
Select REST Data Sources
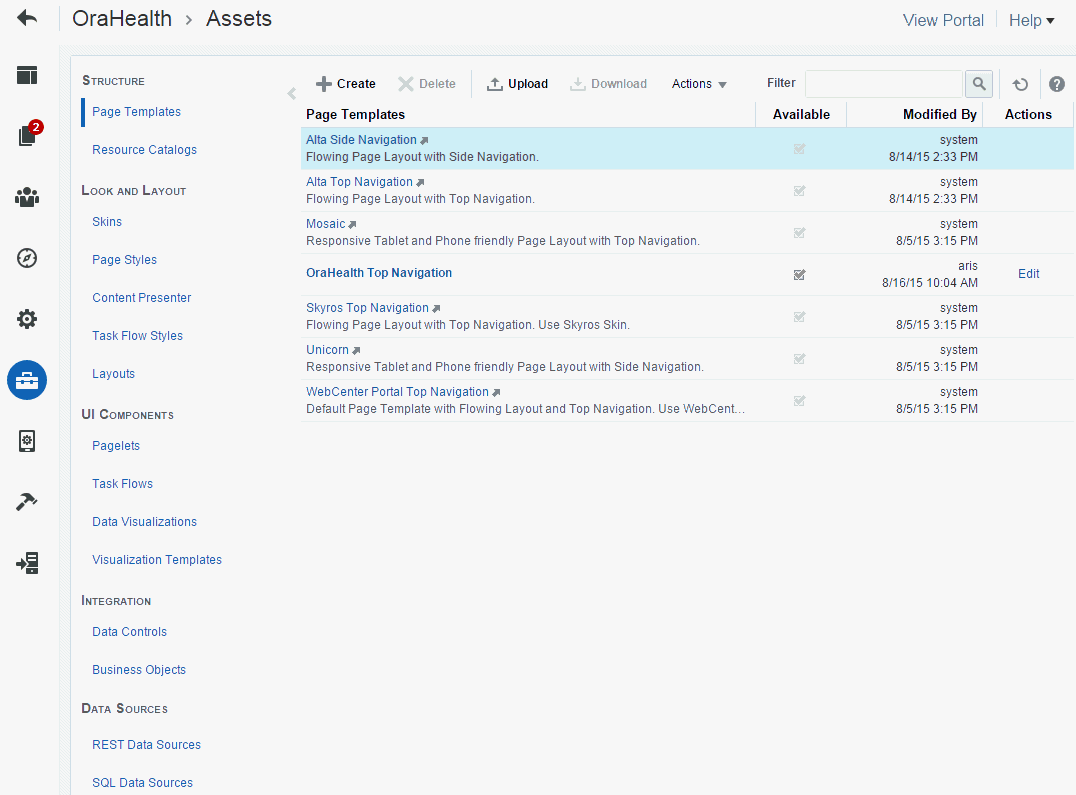click(x=146, y=744)
